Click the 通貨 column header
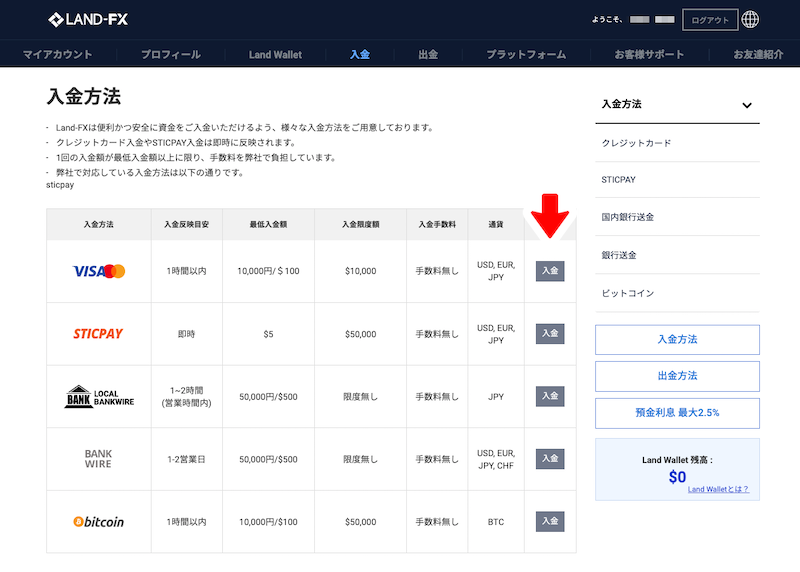The image size is (800, 572). pyautogui.click(x=496, y=225)
